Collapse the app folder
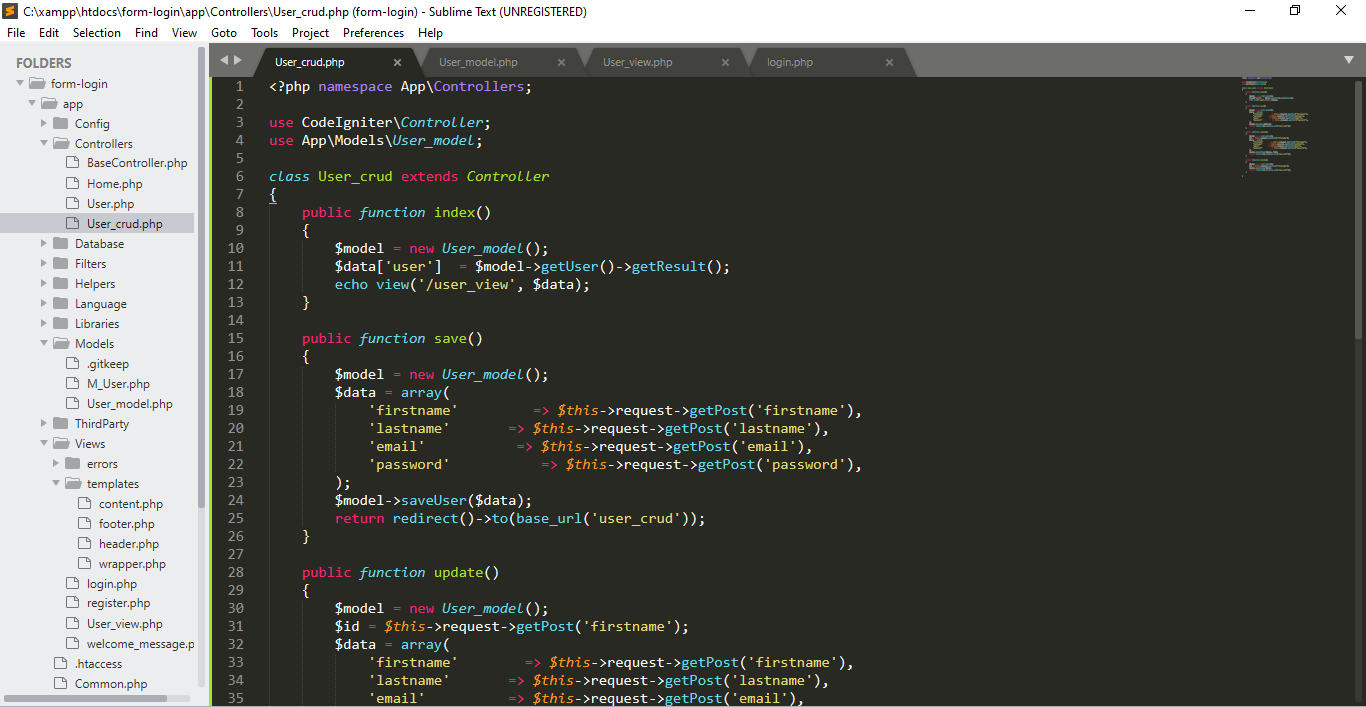 tap(32, 104)
